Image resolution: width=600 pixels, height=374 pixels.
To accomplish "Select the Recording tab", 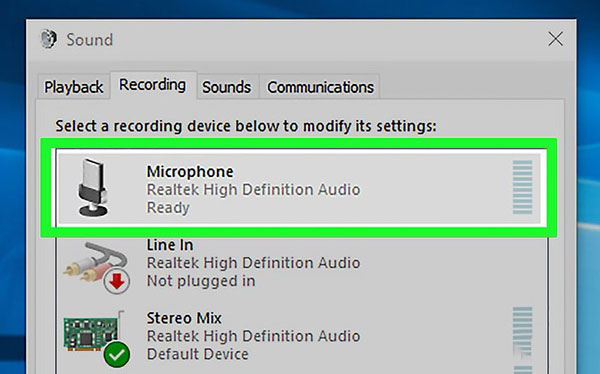I will 153,85.
